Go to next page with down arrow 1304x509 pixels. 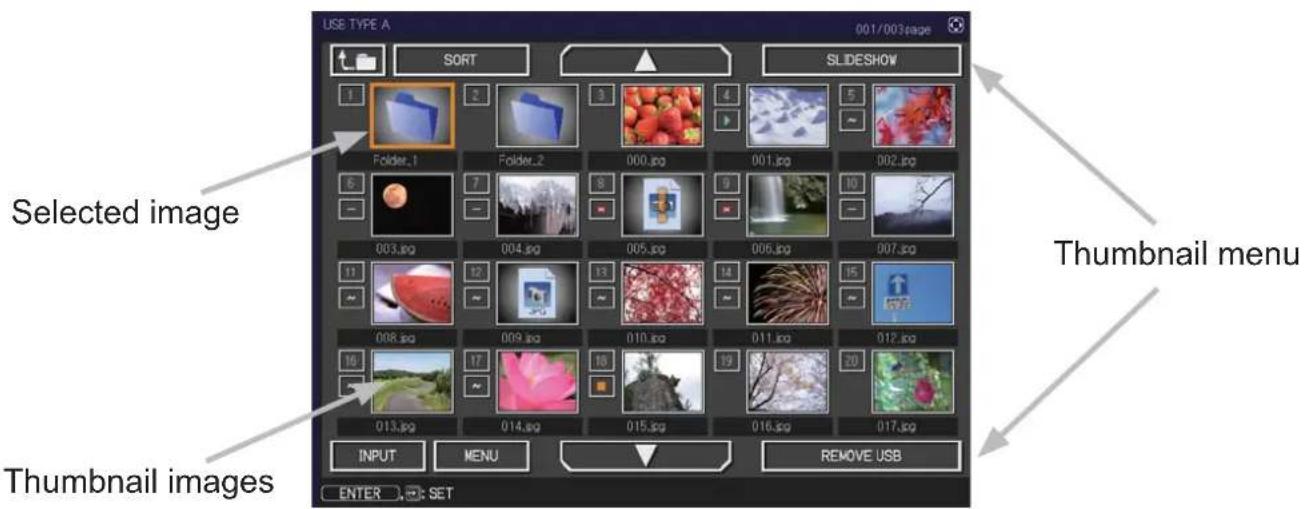(x=646, y=456)
